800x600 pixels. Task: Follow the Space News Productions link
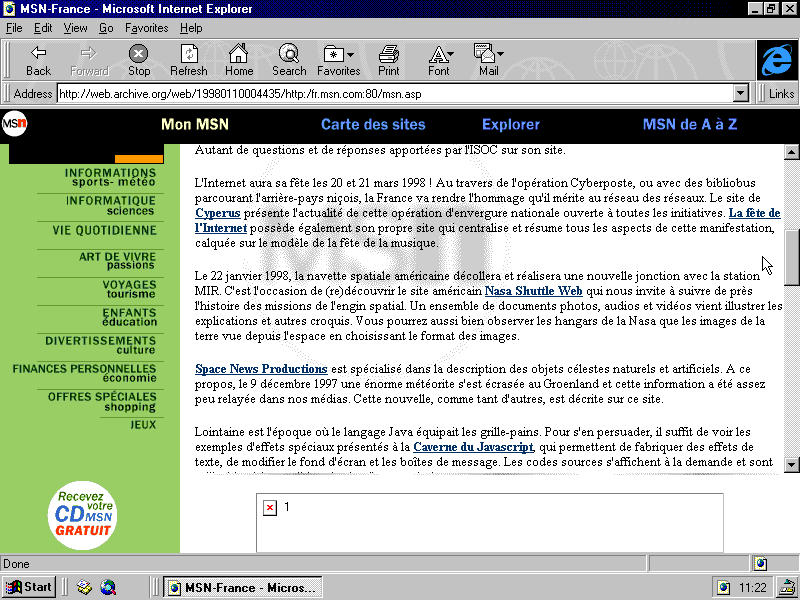pyautogui.click(x=261, y=369)
